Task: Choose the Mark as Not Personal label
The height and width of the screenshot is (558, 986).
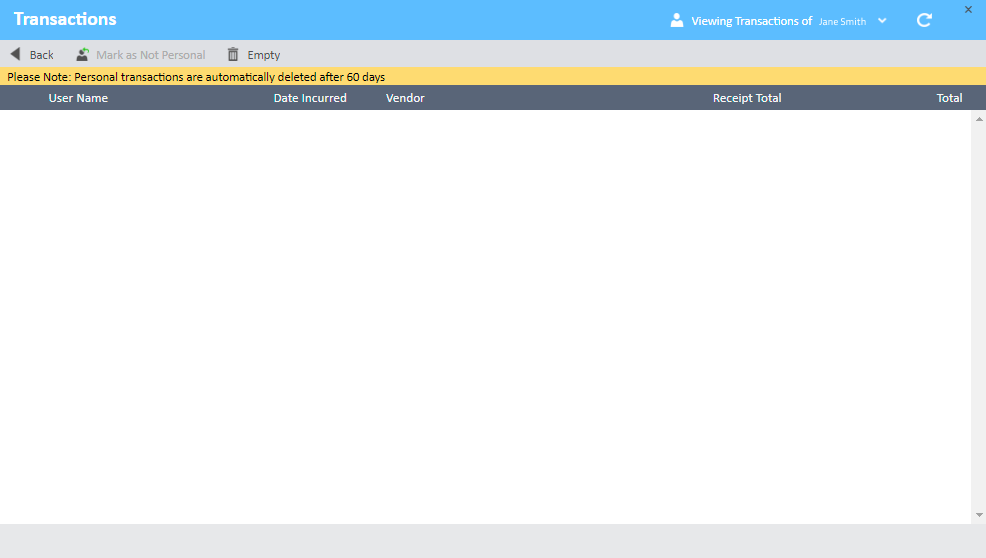Action: click(150, 55)
